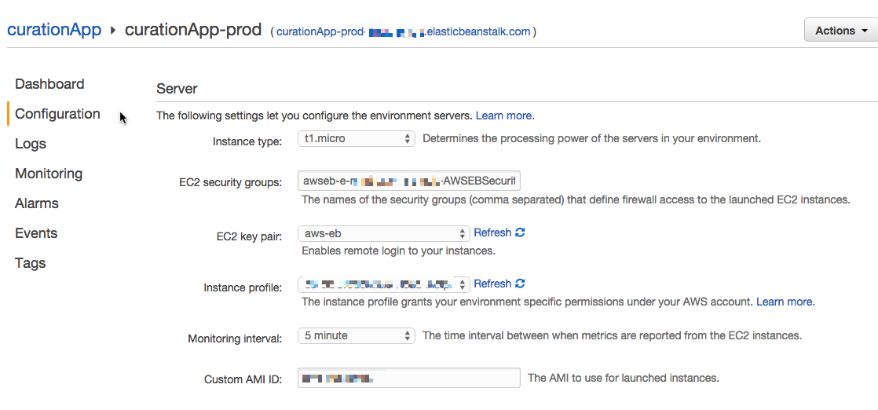
Task: Focus the Custom AMI ID input field
Action: tap(409, 378)
